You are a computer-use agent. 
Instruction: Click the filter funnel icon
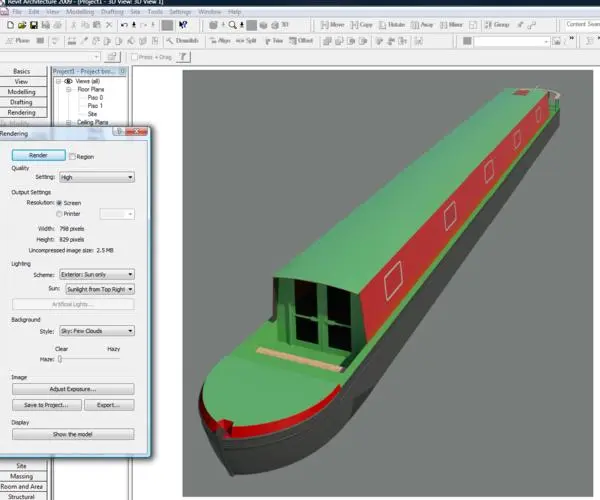click(x=184, y=57)
